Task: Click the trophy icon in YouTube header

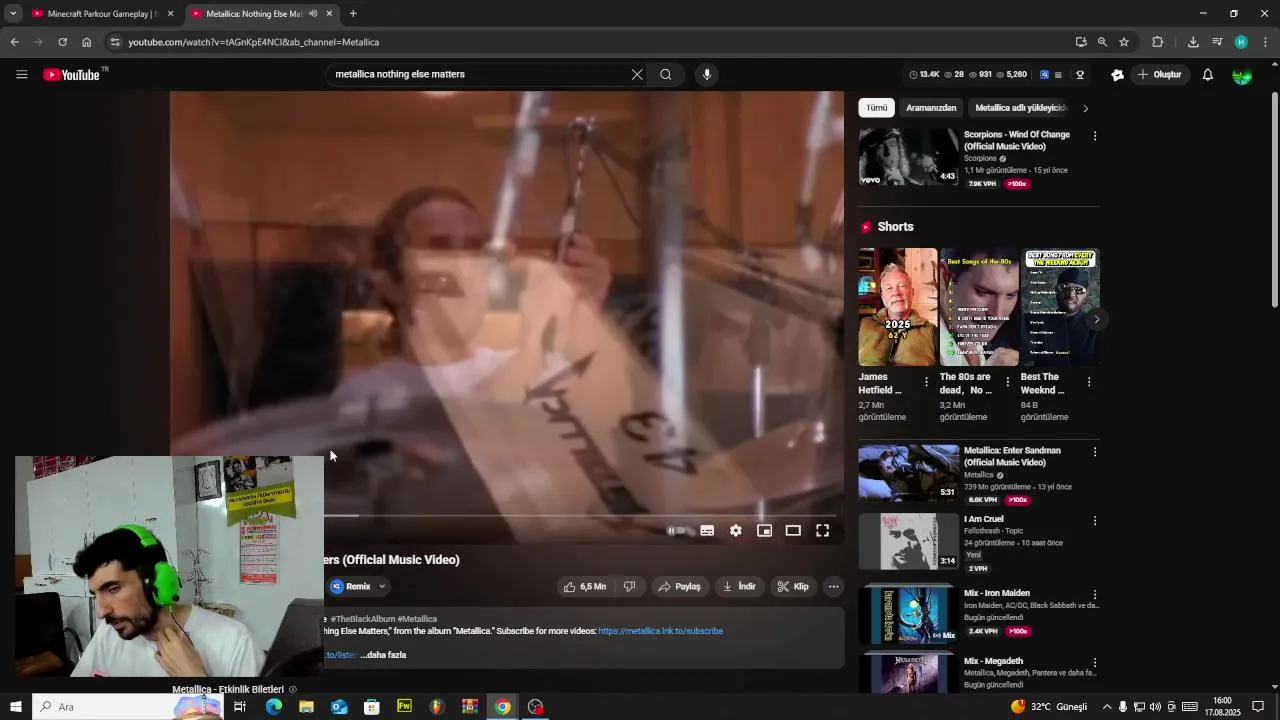Action: click(1080, 75)
